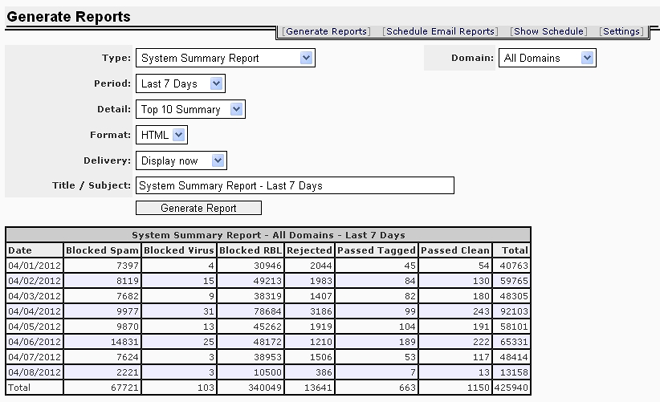Click Blocked Virus total 103
This screenshot has height=402, width=660.
(179, 387)
